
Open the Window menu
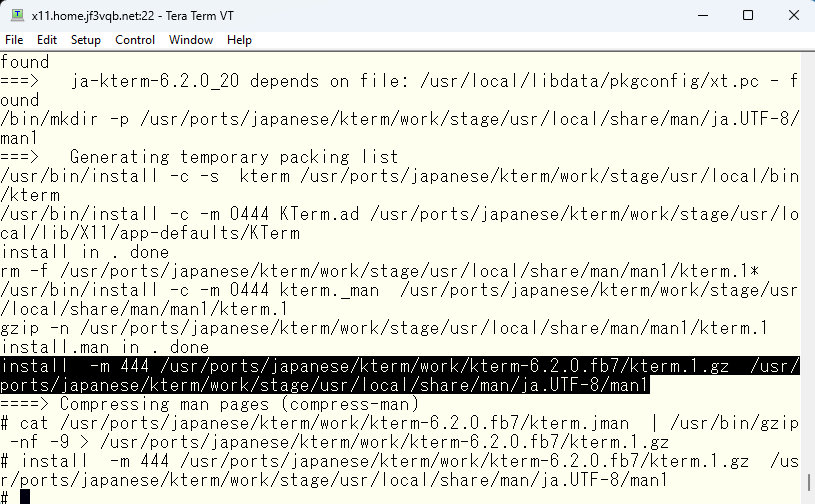pos(191,40)
